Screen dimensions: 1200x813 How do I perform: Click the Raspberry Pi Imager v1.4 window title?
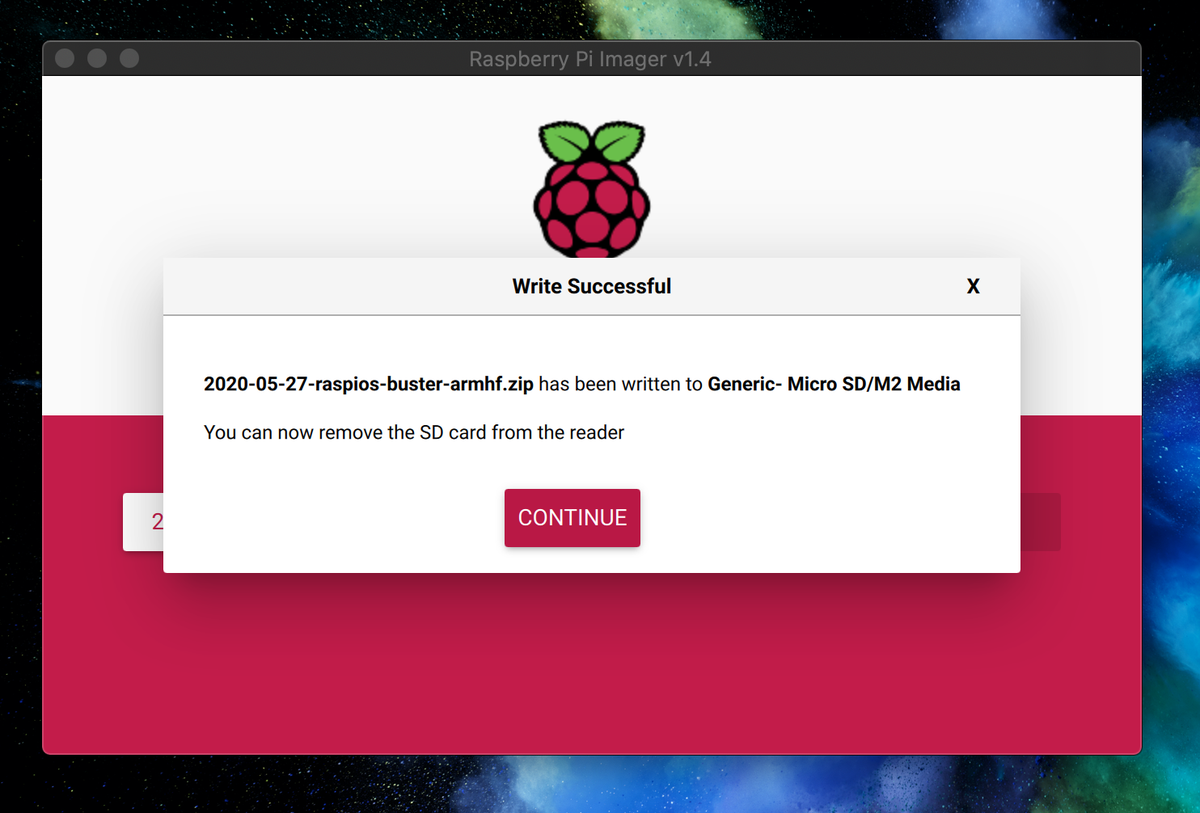click(590, 59)
